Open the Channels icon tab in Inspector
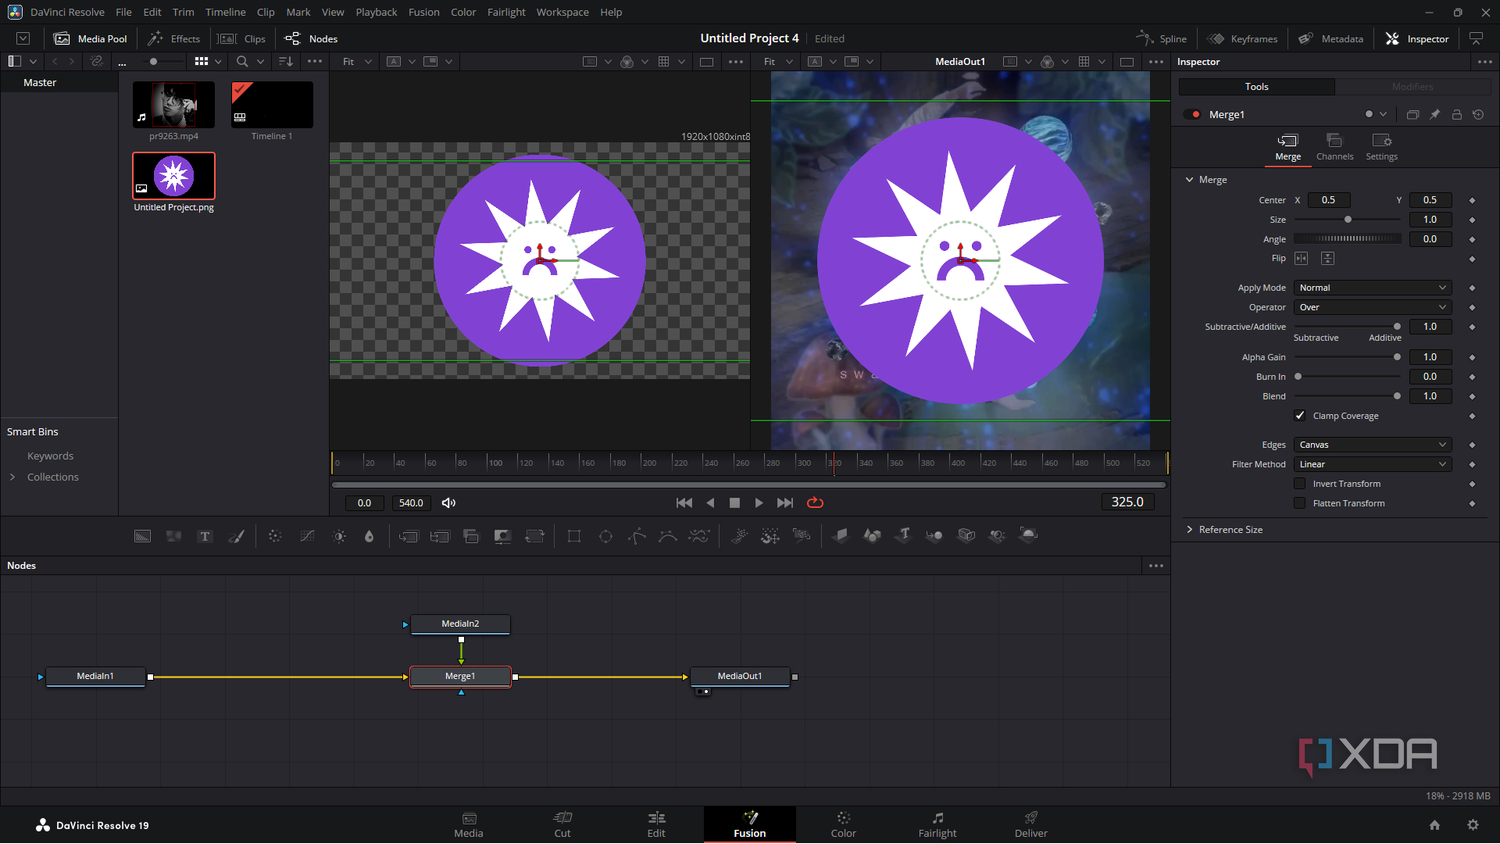The height and width of the screenshot is (844, 1500). (1334, 146)
